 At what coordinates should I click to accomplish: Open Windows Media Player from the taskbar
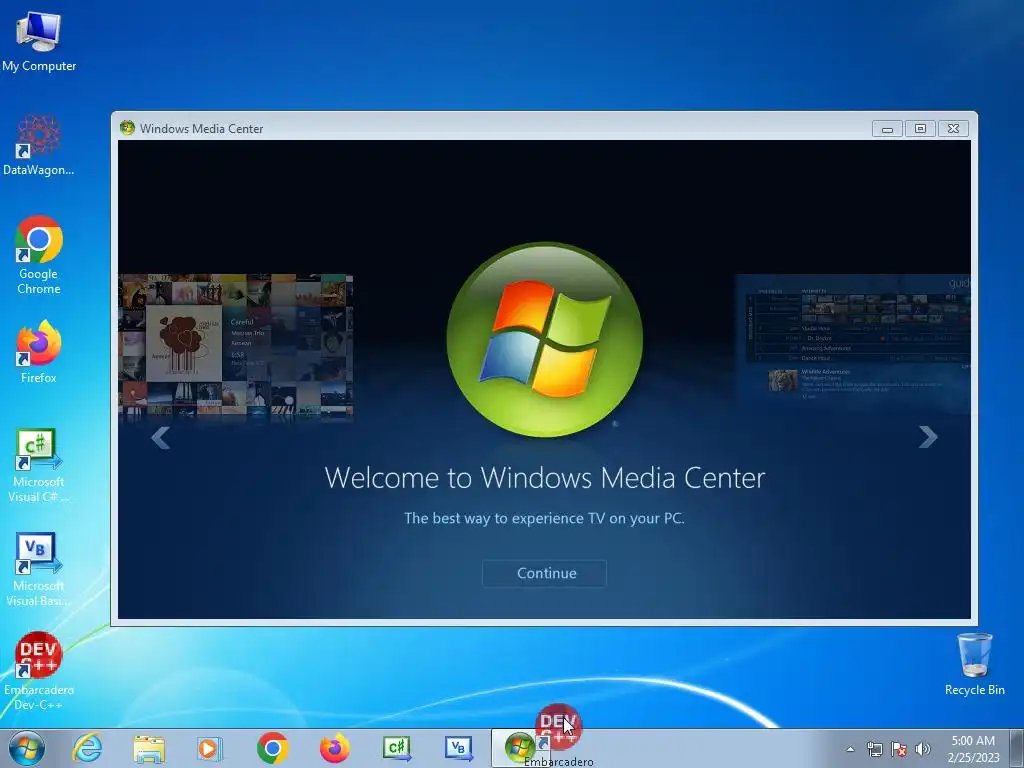click(x=210, y=748)
